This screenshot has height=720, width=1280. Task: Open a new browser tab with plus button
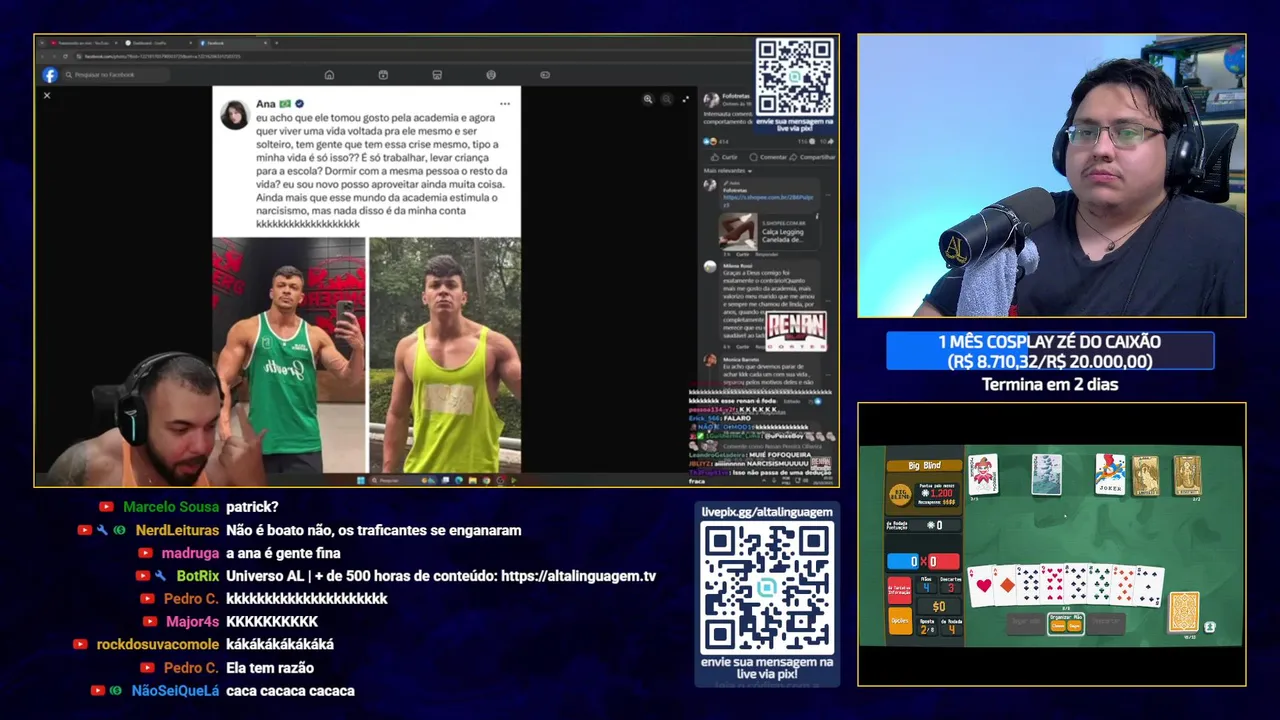277,43
